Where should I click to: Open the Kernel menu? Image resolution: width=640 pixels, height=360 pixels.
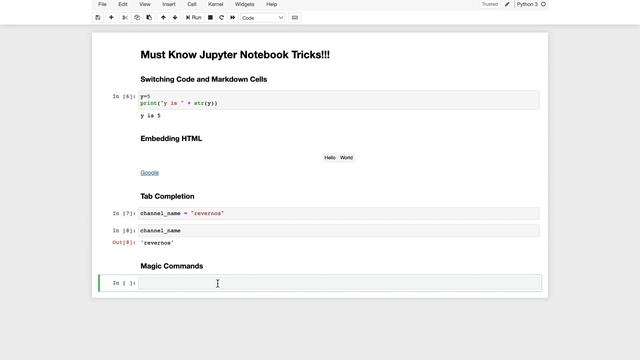pyautogui.click(x=216, y=4)
